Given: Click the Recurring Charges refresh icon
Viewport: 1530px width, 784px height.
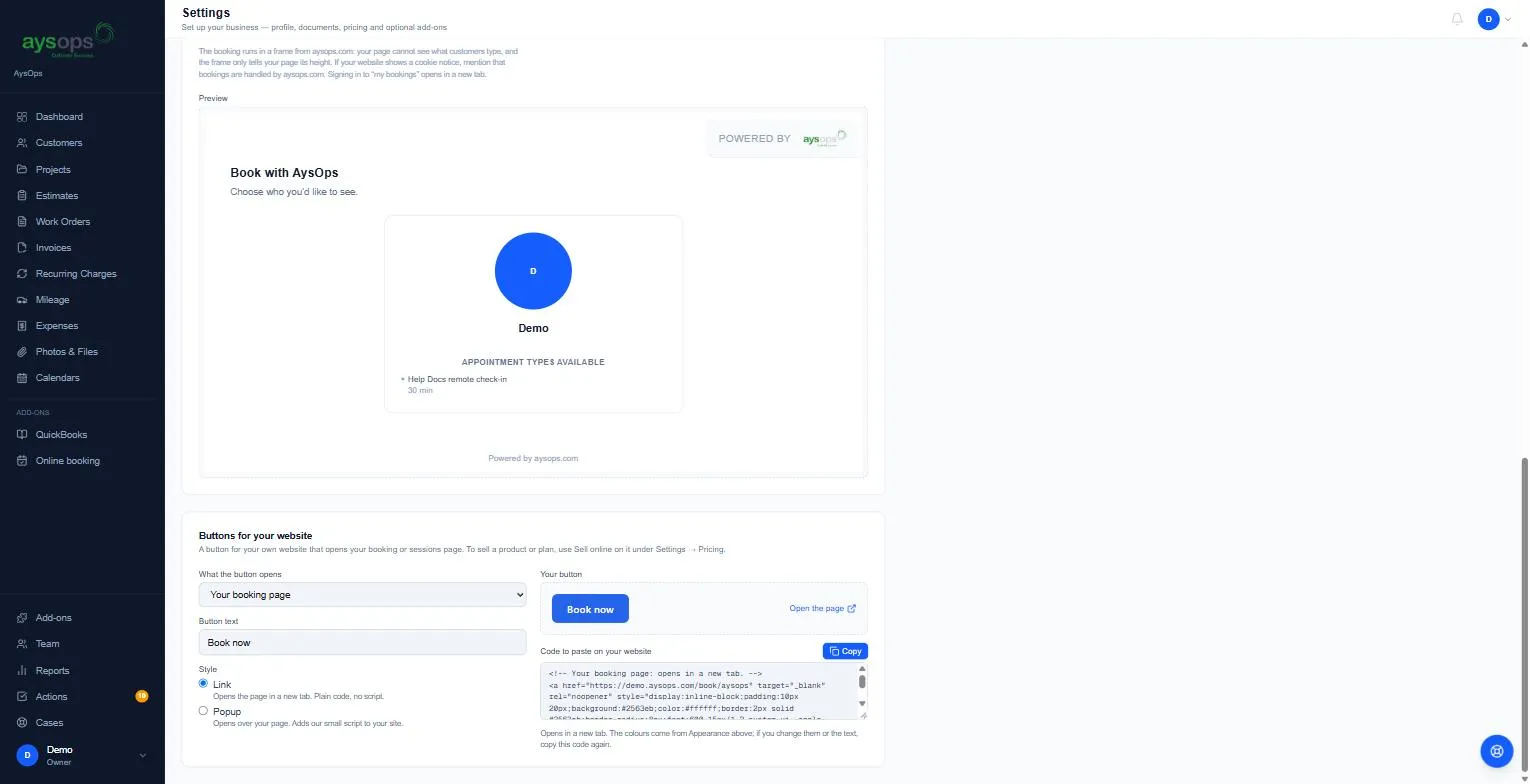Looking at the screenshot, I should [x=22, y=274].
